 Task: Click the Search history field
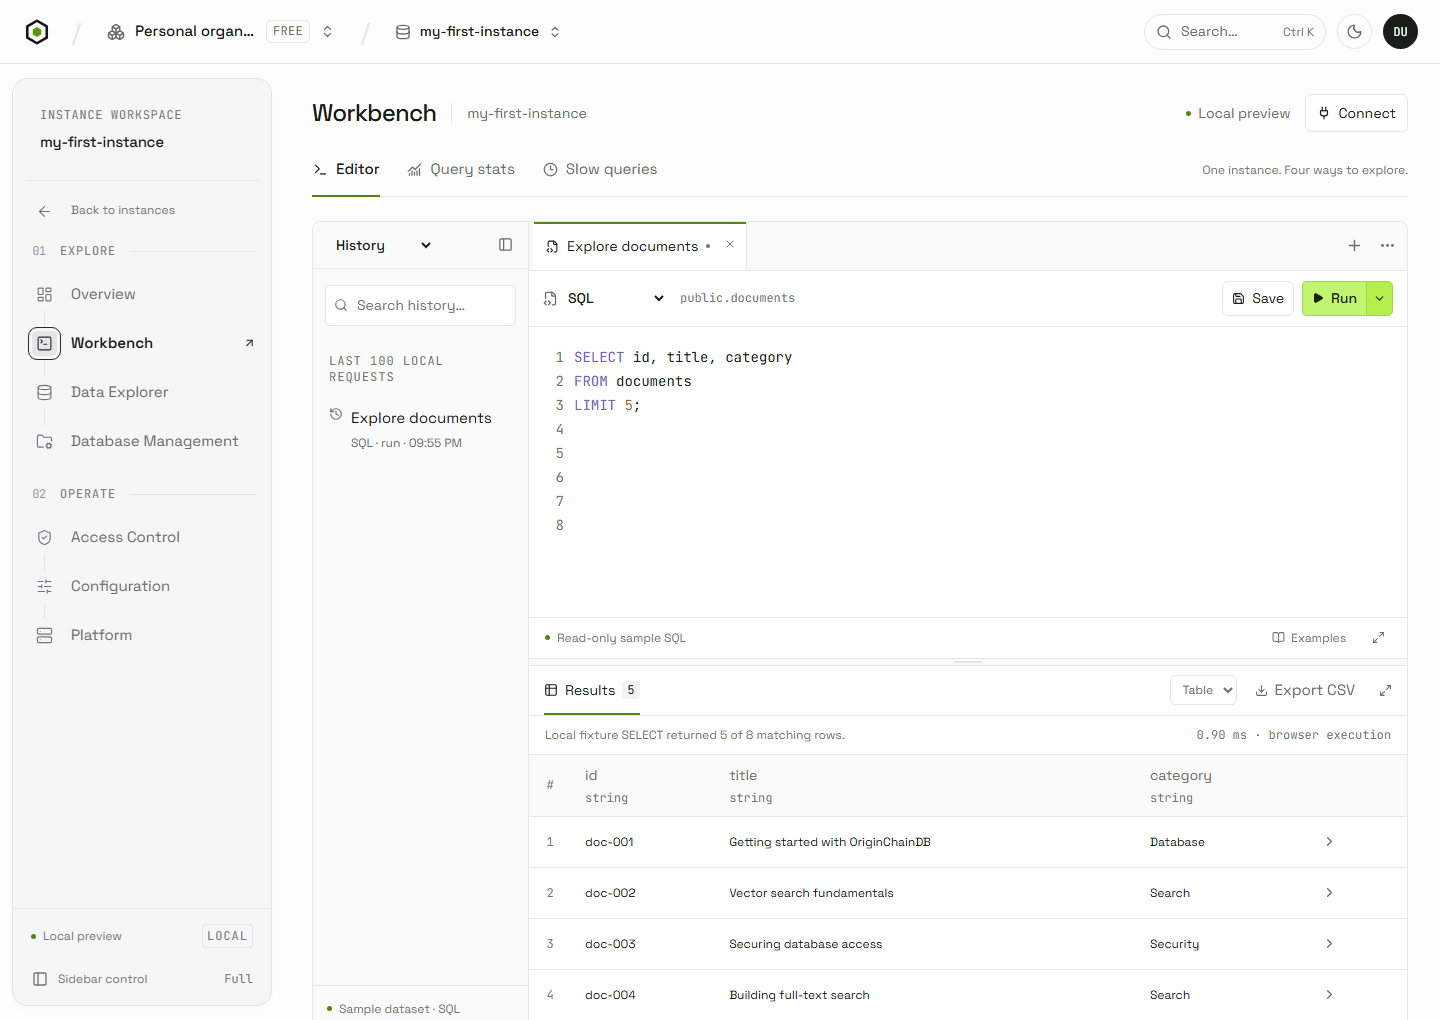pos(420,305)
